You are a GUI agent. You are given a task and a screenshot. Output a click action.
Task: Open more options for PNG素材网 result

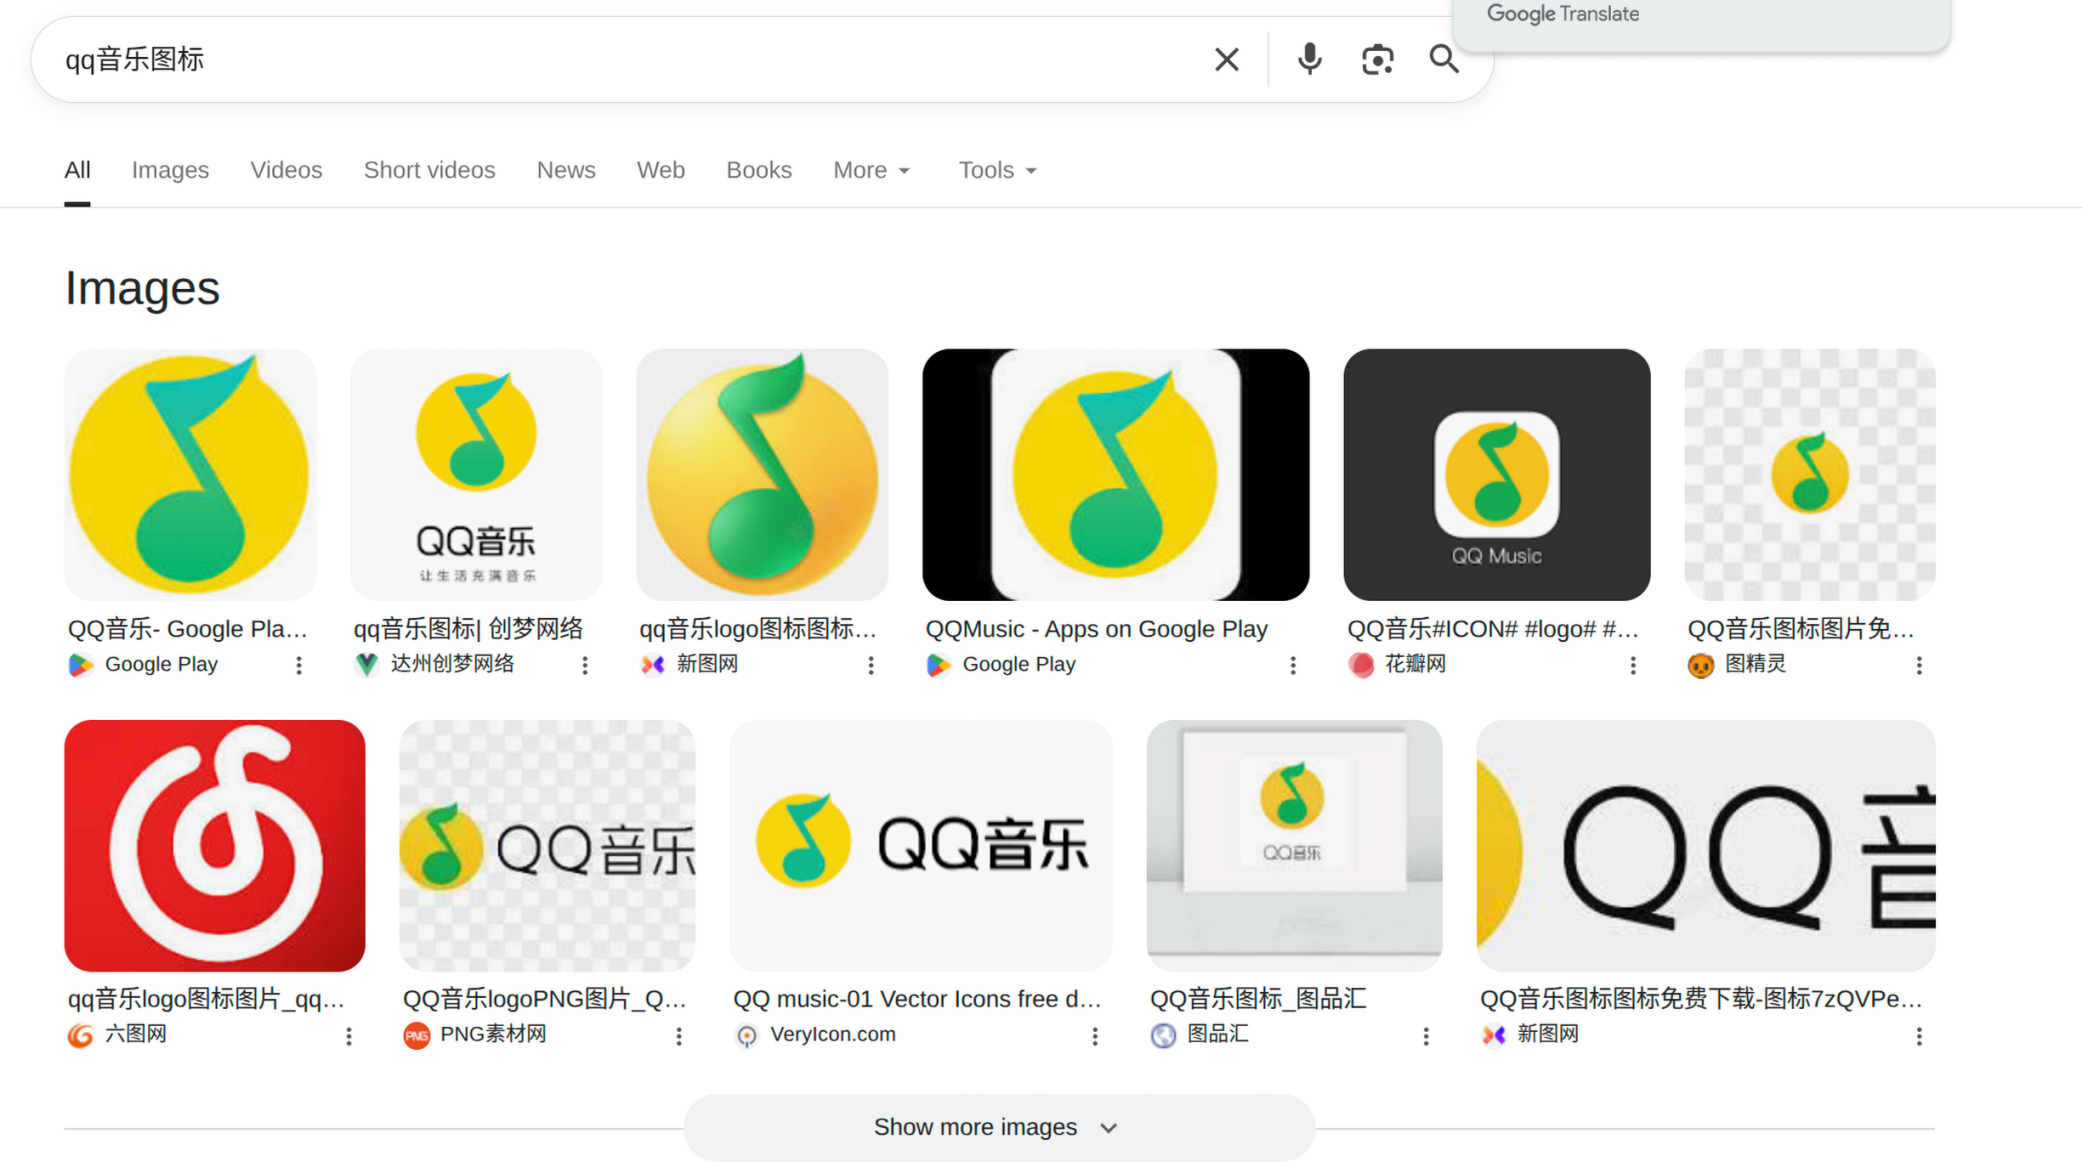(x=679, y=1036)
